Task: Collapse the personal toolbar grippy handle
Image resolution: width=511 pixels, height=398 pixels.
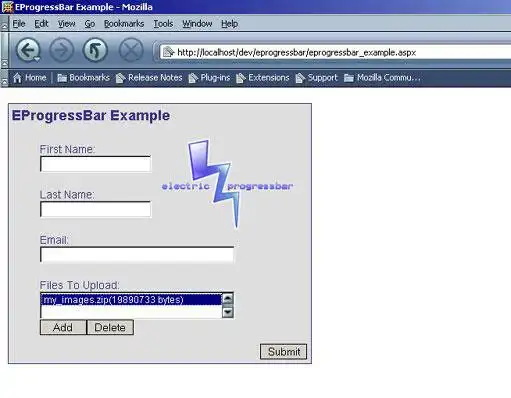Action: [x=4, y=78]
